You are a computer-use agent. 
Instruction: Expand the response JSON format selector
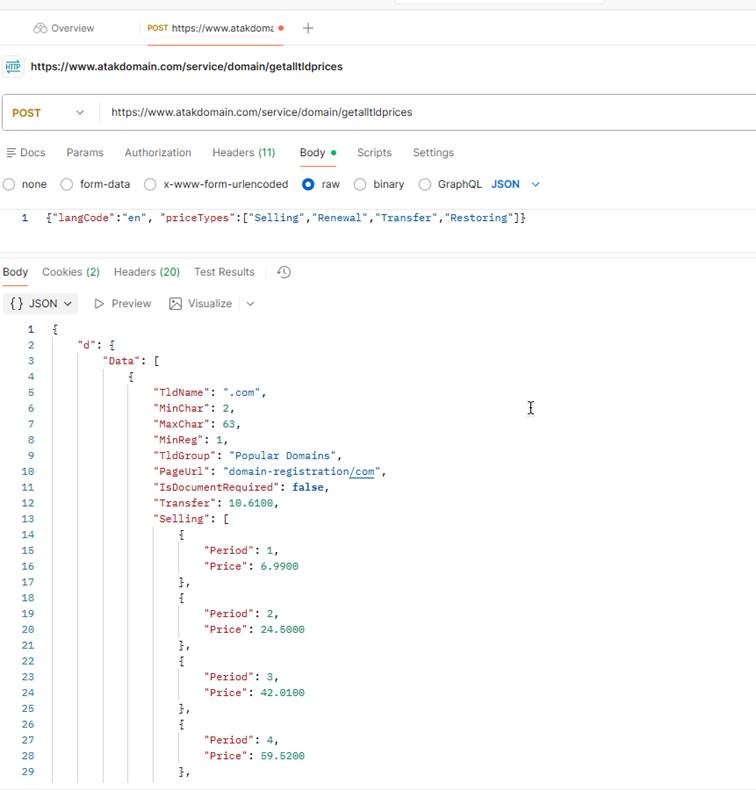point(41,304)
